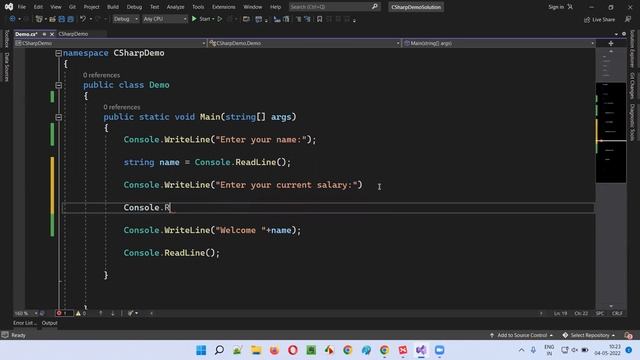
Task: Click Add to Source Control button
Action: tap(522, 335)
